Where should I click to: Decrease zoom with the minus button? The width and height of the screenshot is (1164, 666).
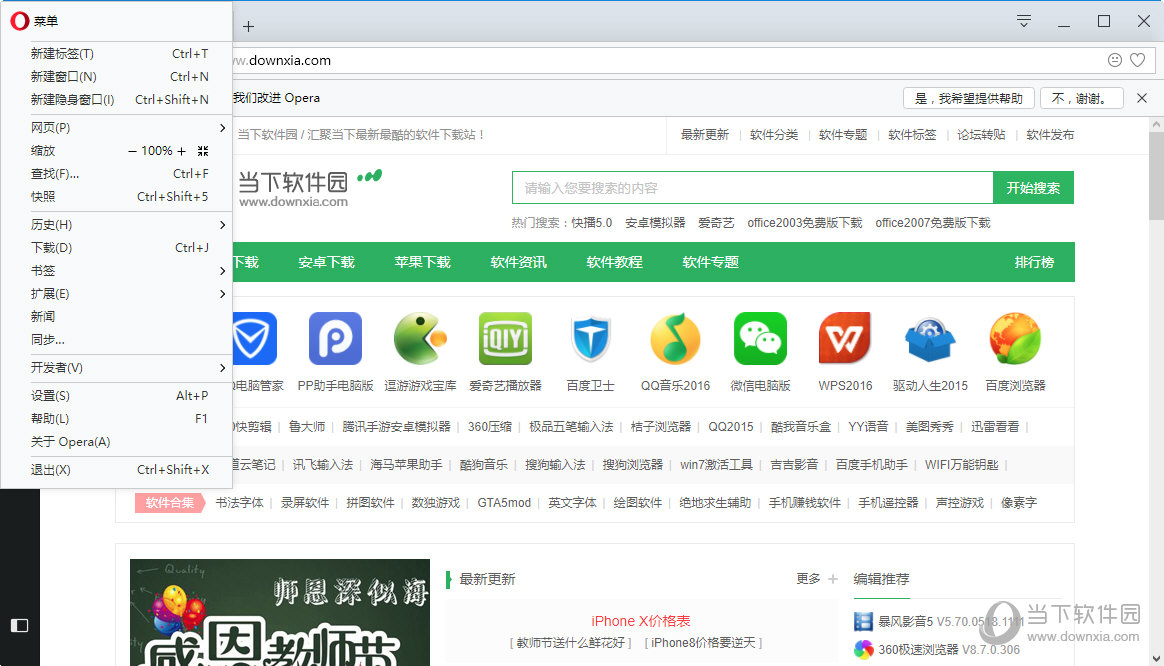pyautogui.click(x=132, y=151)
